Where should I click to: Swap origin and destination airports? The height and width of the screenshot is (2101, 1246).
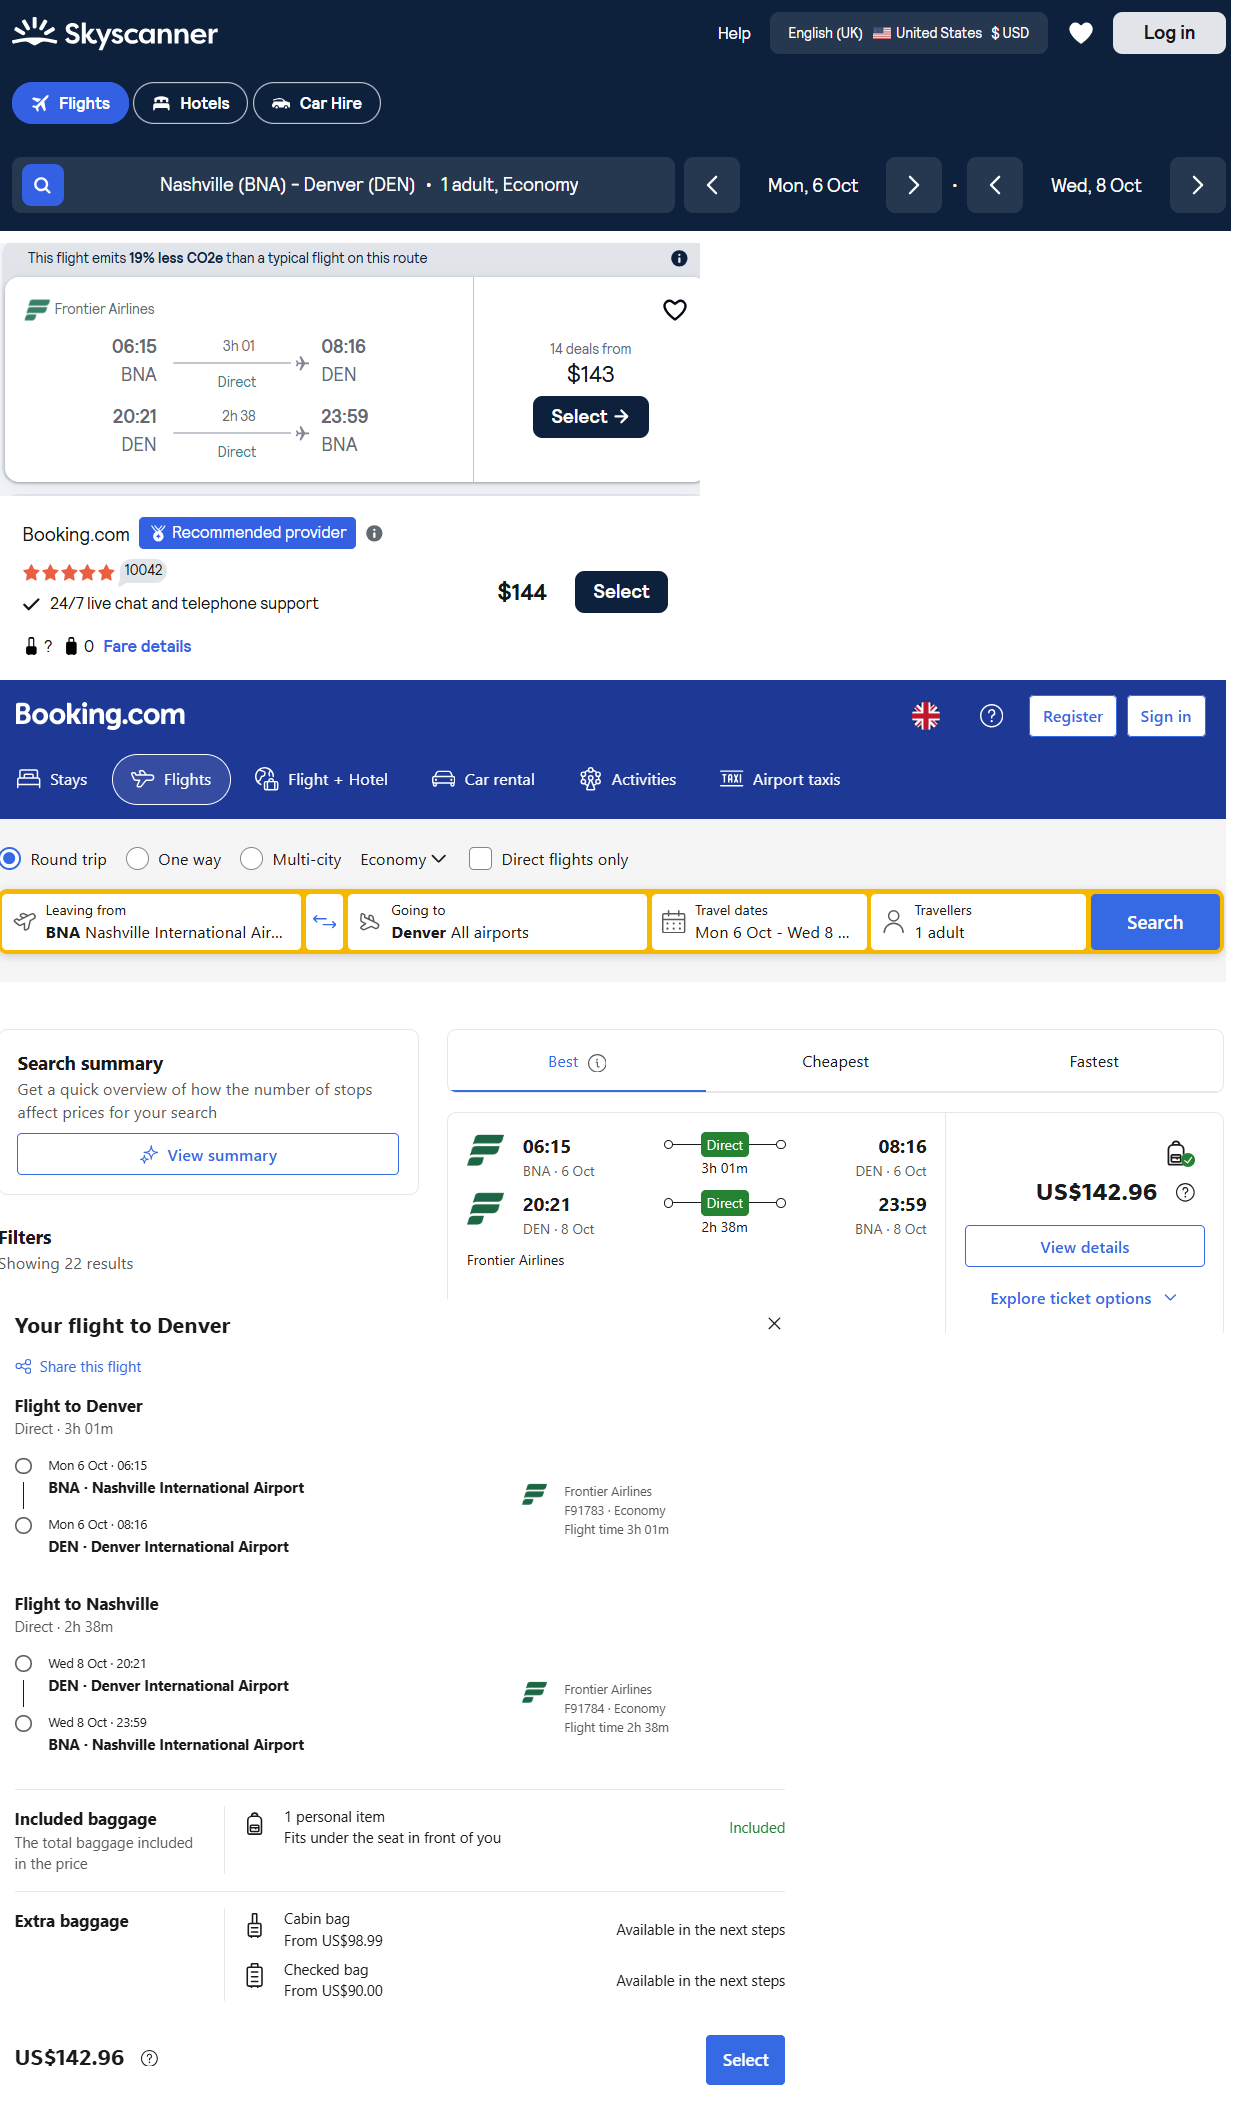tap(324, 922)
